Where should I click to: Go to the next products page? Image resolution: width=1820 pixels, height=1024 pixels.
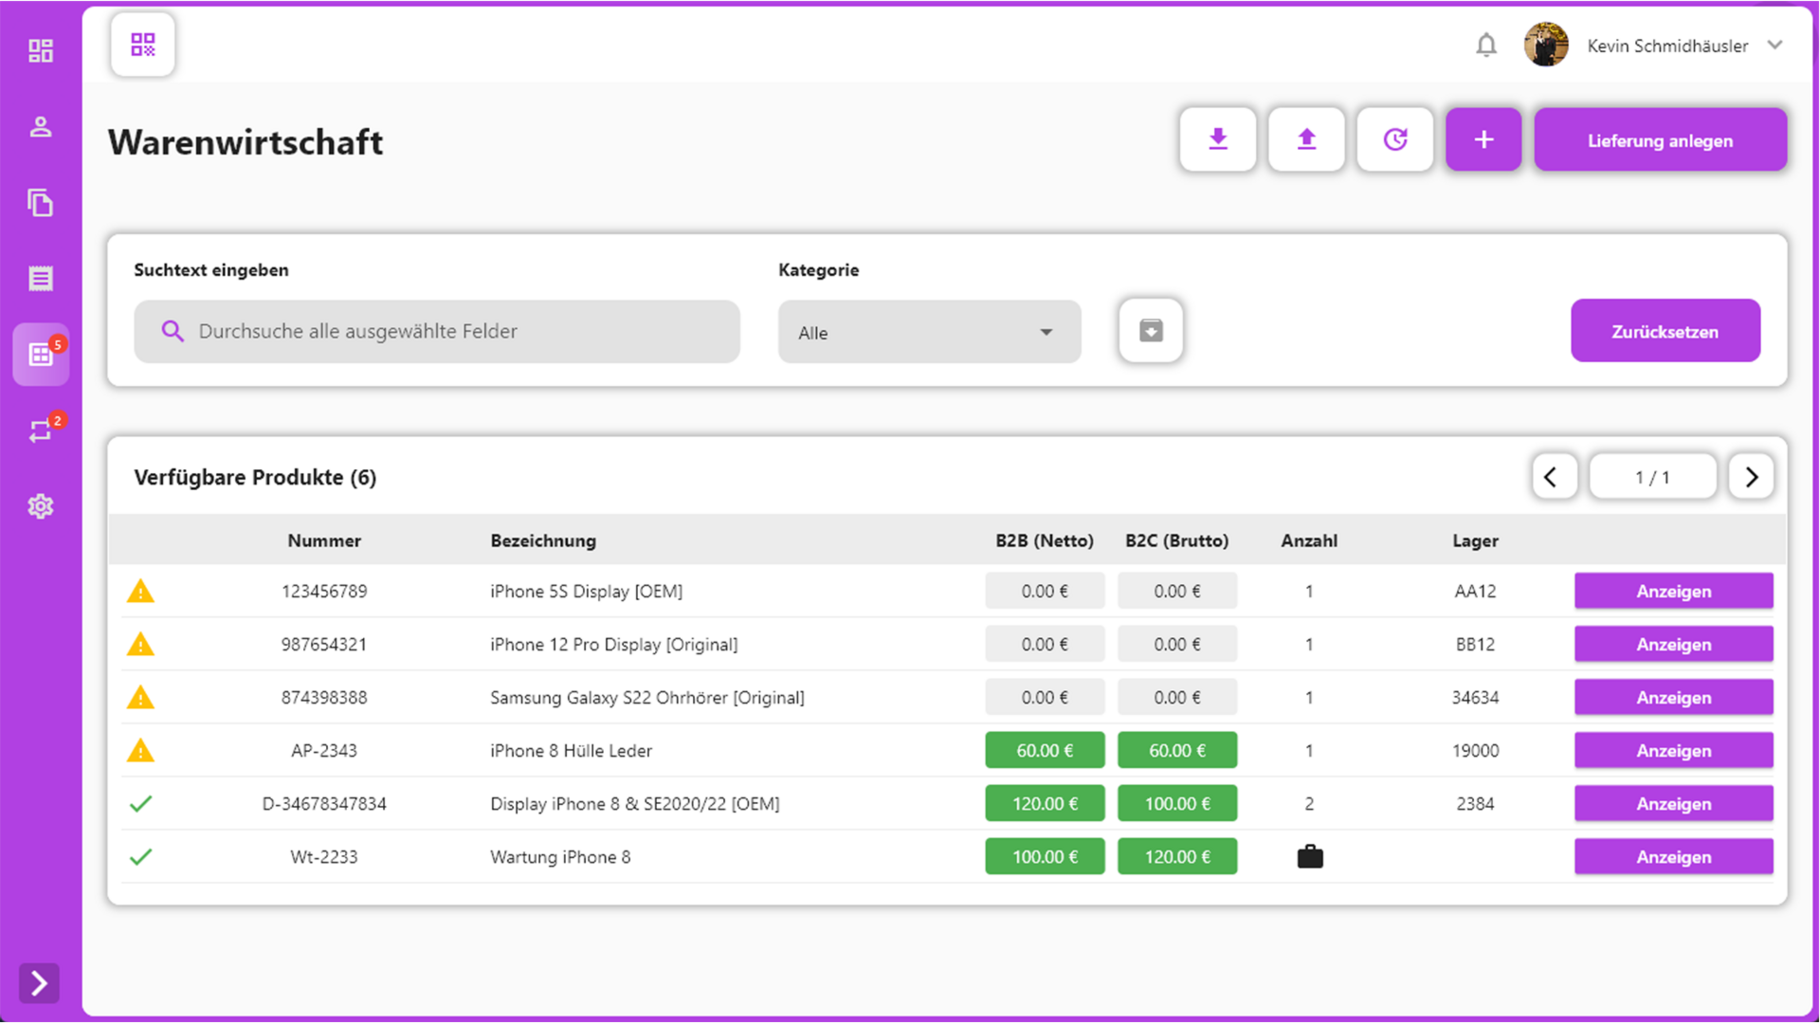tap(1751, 477)
